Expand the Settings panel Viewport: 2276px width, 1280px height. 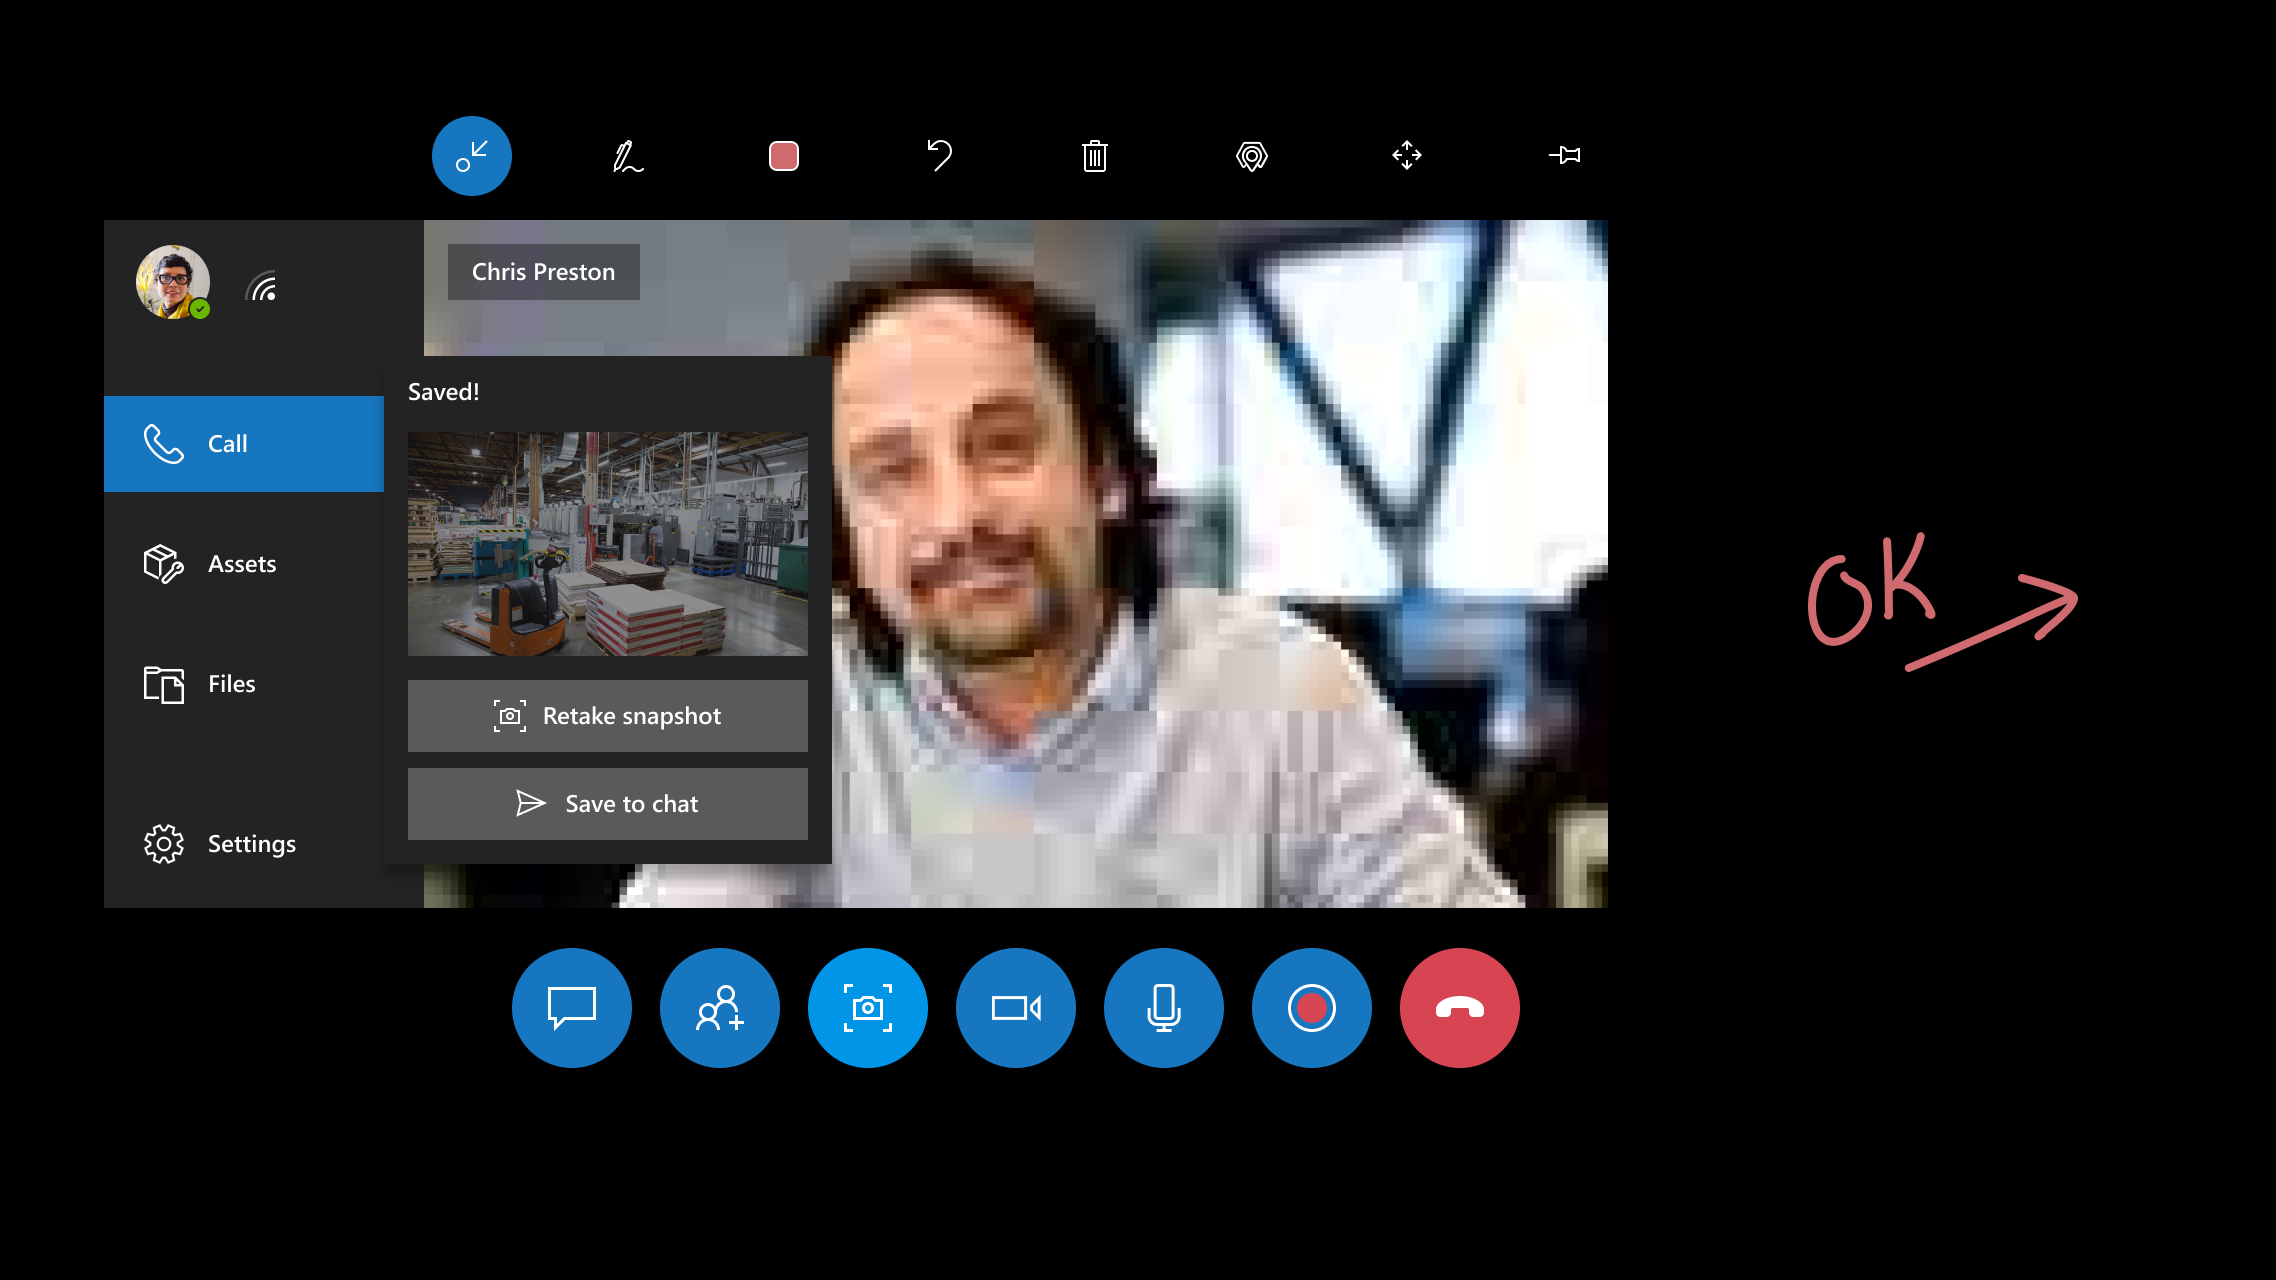point(219,844)
